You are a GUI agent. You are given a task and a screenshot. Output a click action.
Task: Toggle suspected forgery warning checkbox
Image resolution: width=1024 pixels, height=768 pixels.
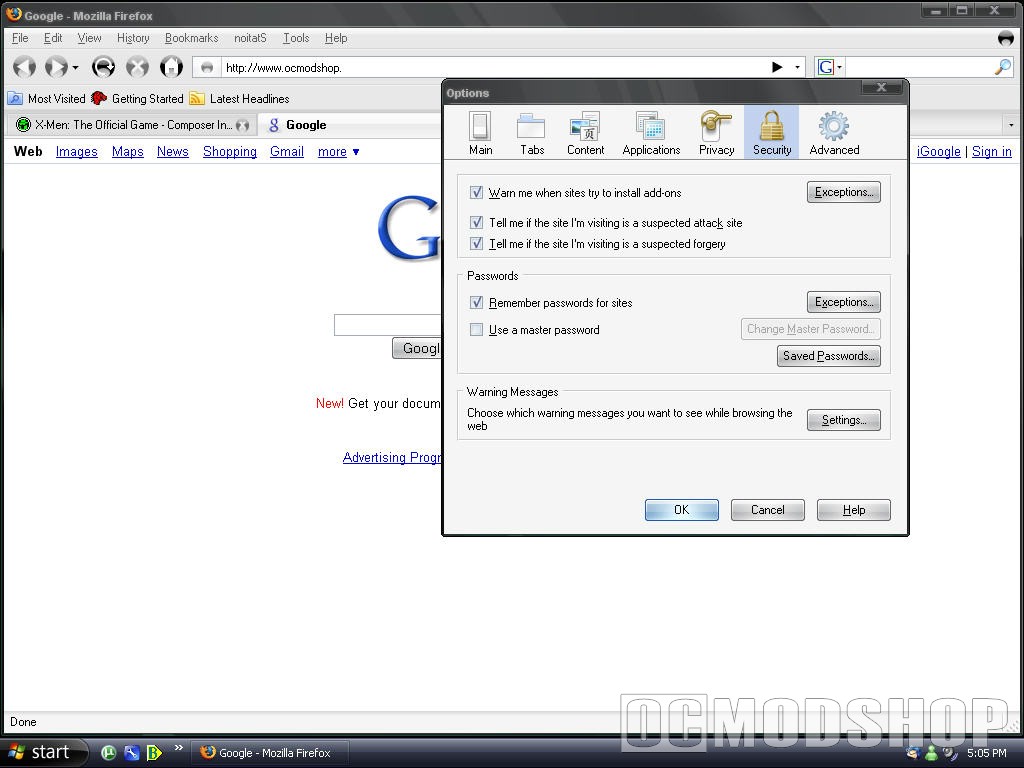tap(477, 244)
